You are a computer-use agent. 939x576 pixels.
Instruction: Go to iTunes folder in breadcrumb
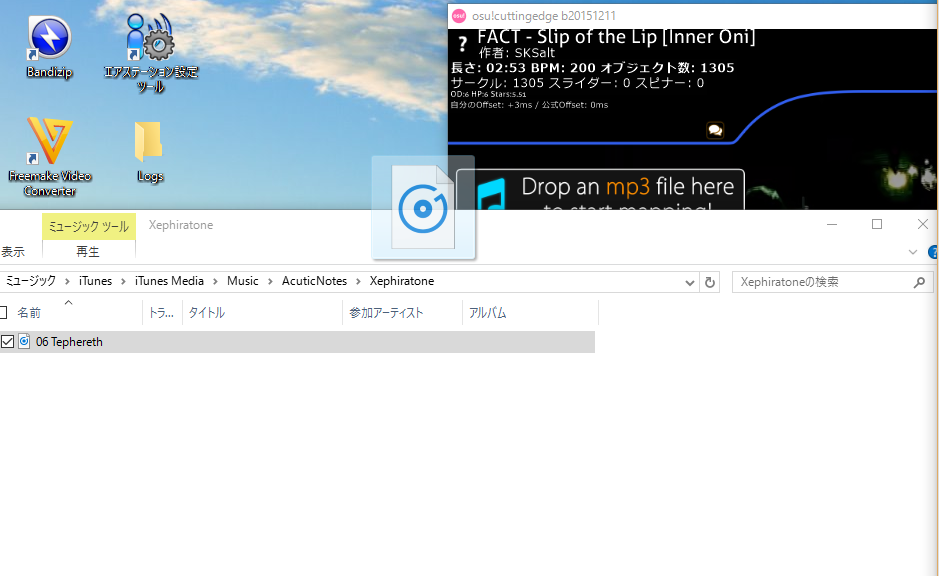click(x=95, y=281)
